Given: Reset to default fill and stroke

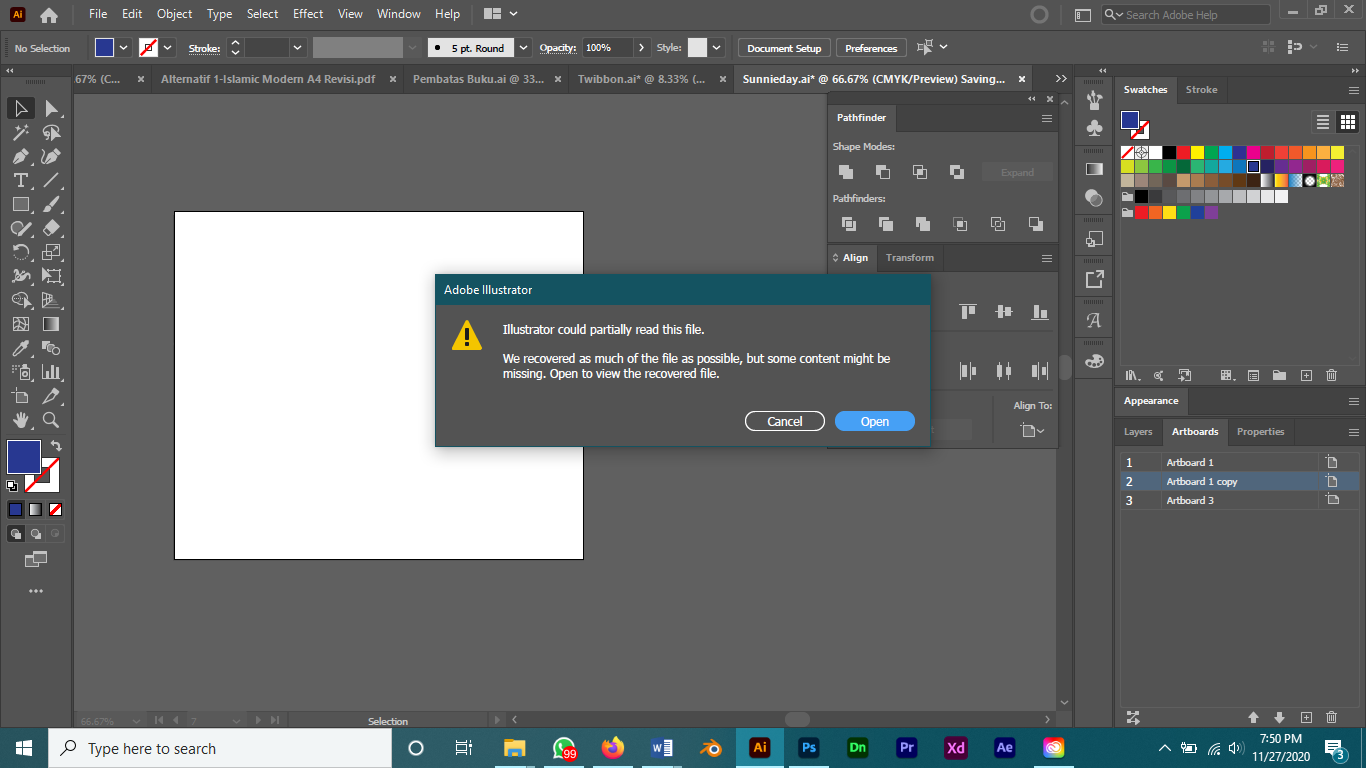Looking at the screenshot, I should click(12, 486).
